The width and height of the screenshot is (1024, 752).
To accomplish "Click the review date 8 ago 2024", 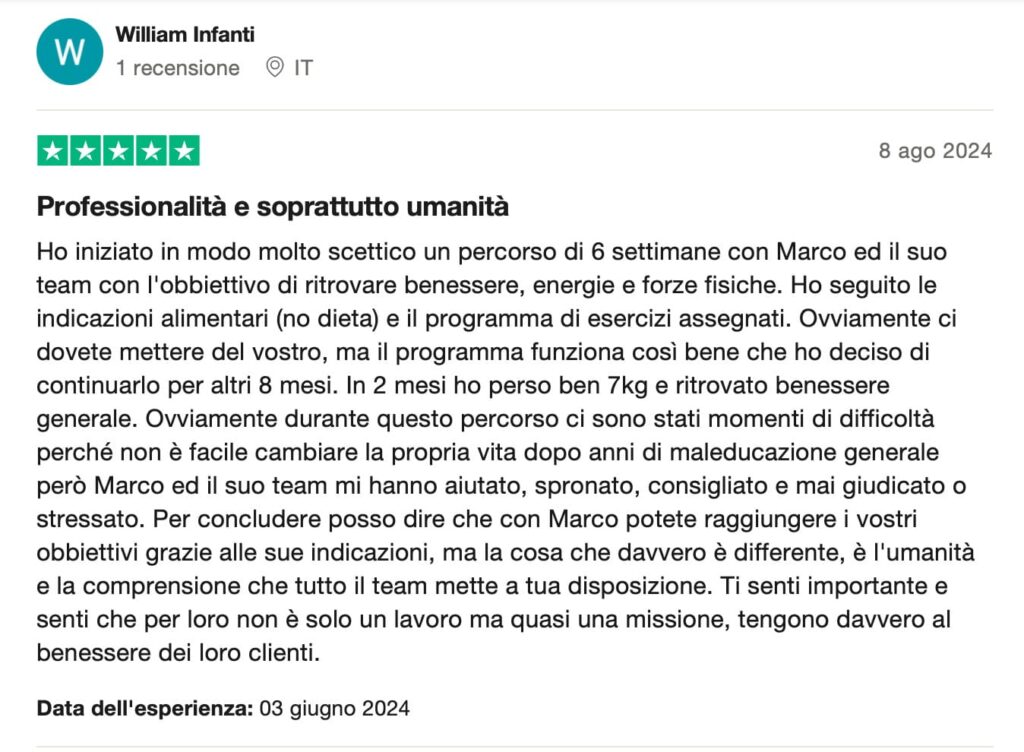I will click(935, 151).
